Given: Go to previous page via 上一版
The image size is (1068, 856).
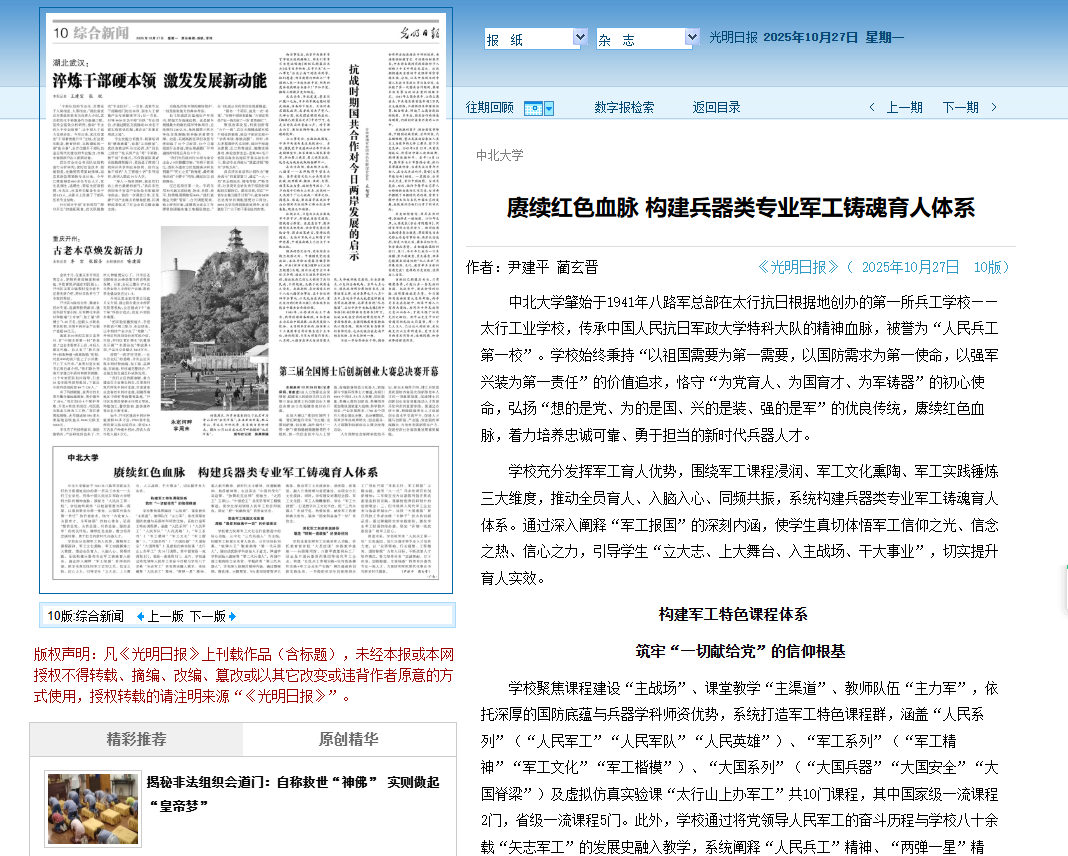Looking at the screenshot, I should 166,616.
